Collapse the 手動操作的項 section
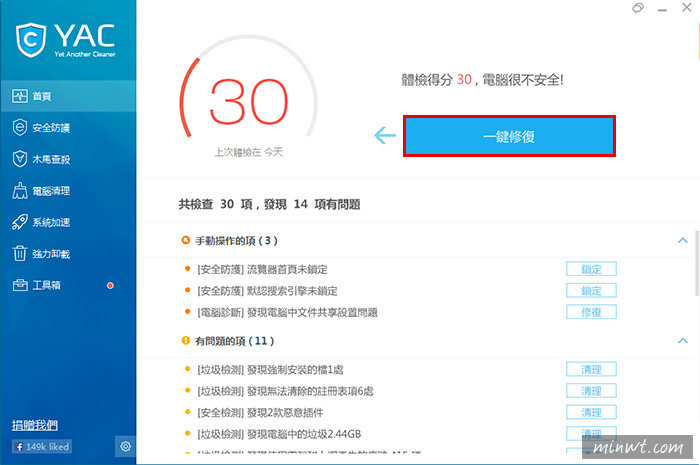 point(683,241)
